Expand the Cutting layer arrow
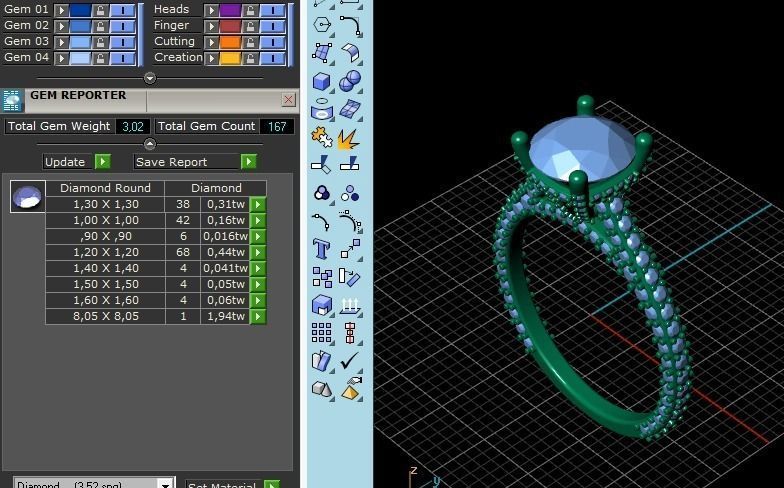Screen dimensions: 784x488 click(x=211, y=42)
